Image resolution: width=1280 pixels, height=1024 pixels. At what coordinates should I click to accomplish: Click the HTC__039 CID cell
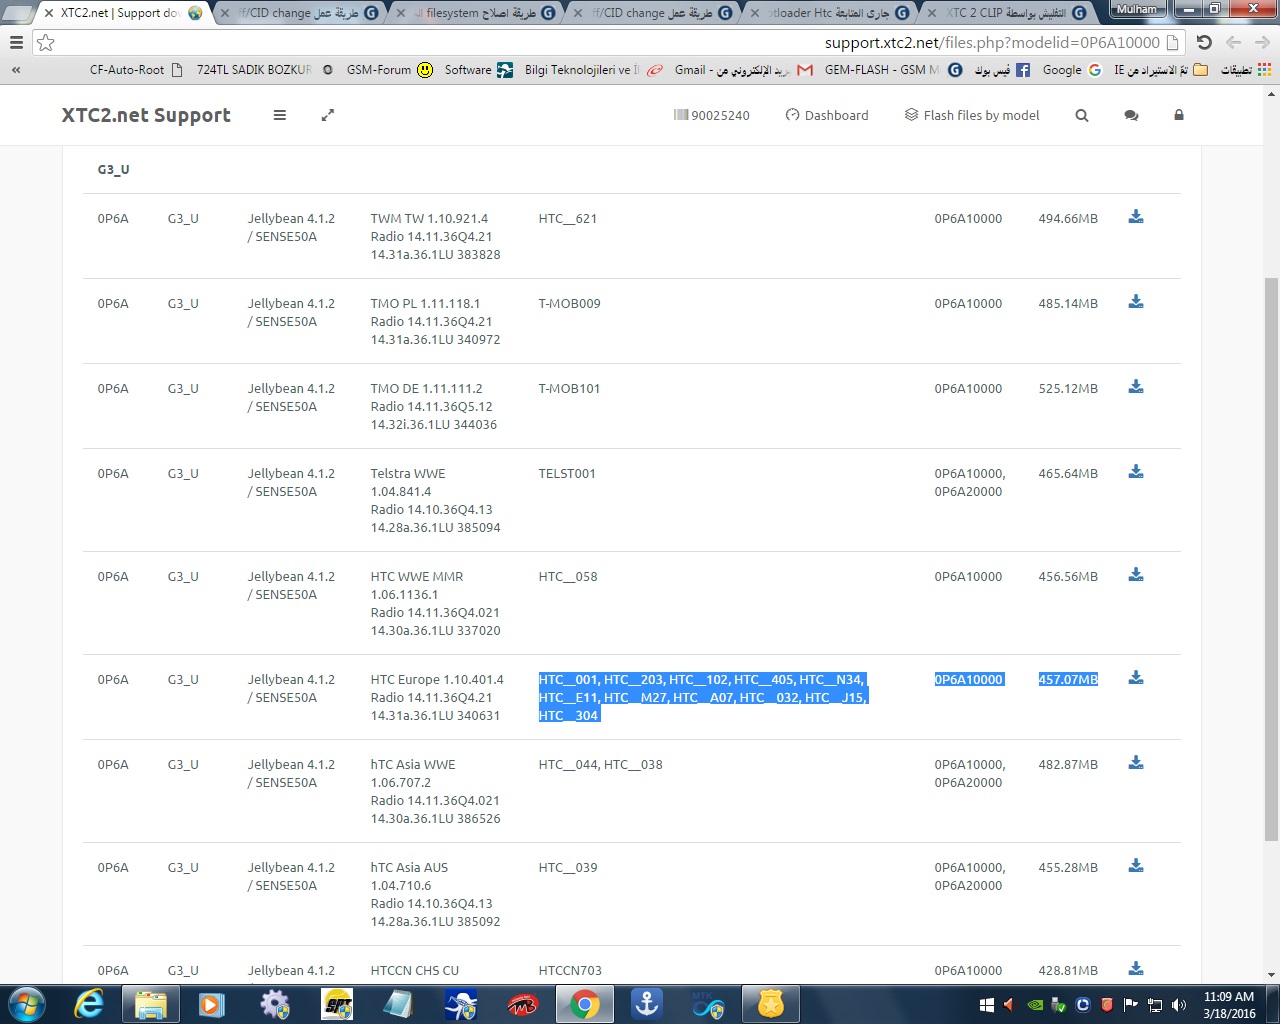click(x=567, y=867)
